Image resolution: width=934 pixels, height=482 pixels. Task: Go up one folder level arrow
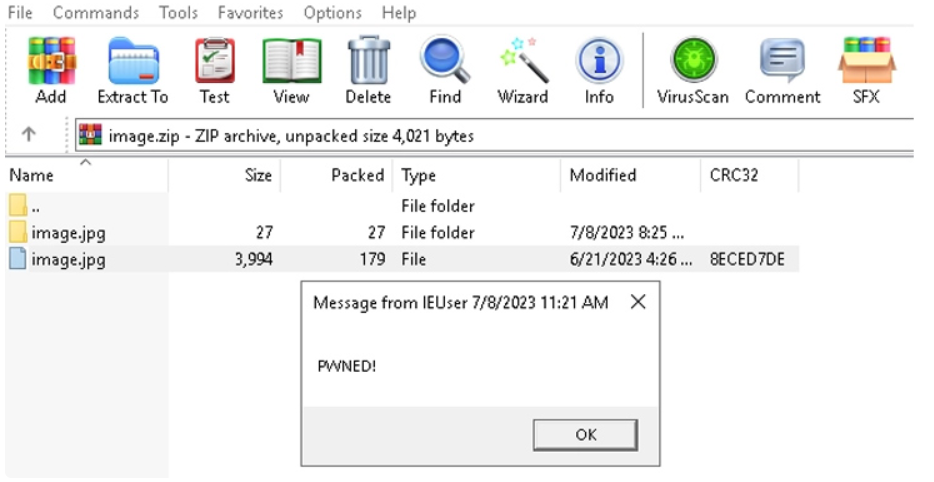point(29,135)
